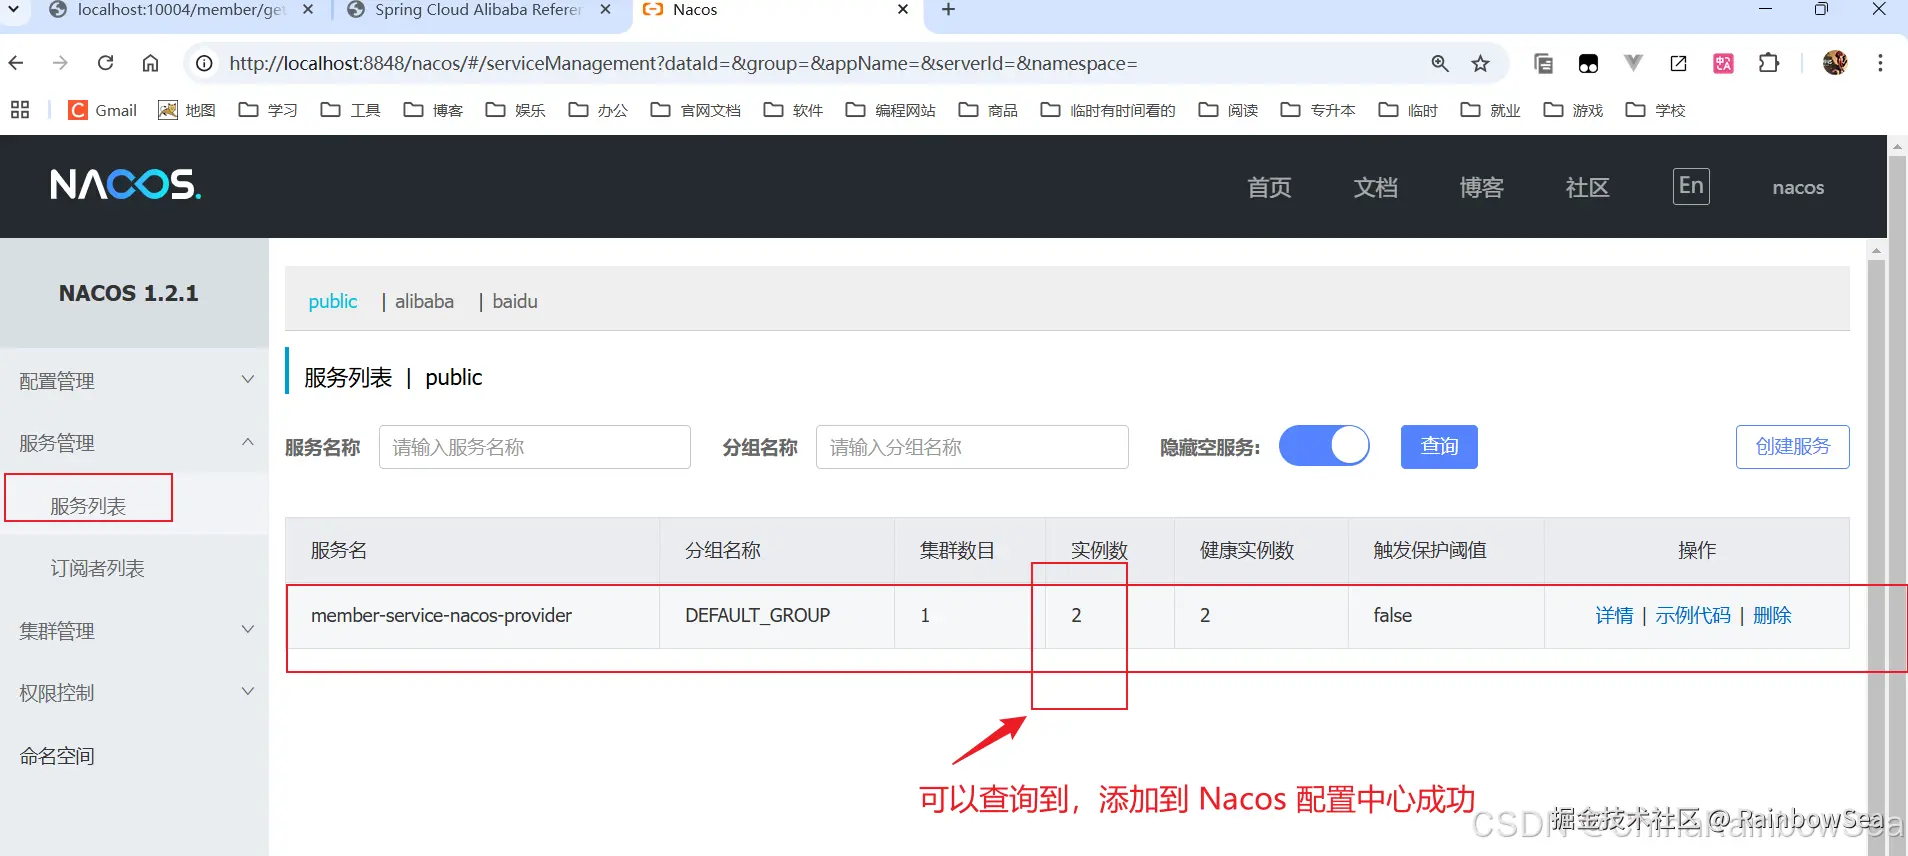
Task: Open the 官网文档 bookmark folder
Action: tap(695, 110)
